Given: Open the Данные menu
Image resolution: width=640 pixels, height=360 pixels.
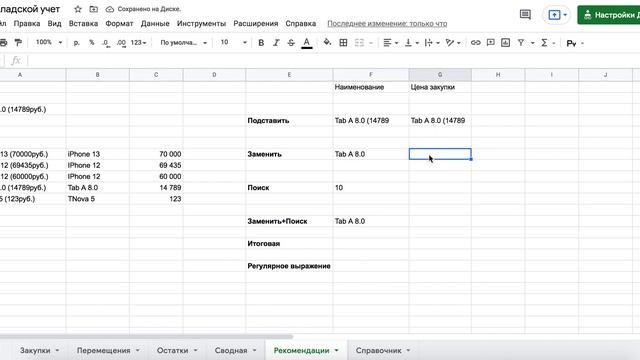Looking at the screenshot, I should click(155, 24).
